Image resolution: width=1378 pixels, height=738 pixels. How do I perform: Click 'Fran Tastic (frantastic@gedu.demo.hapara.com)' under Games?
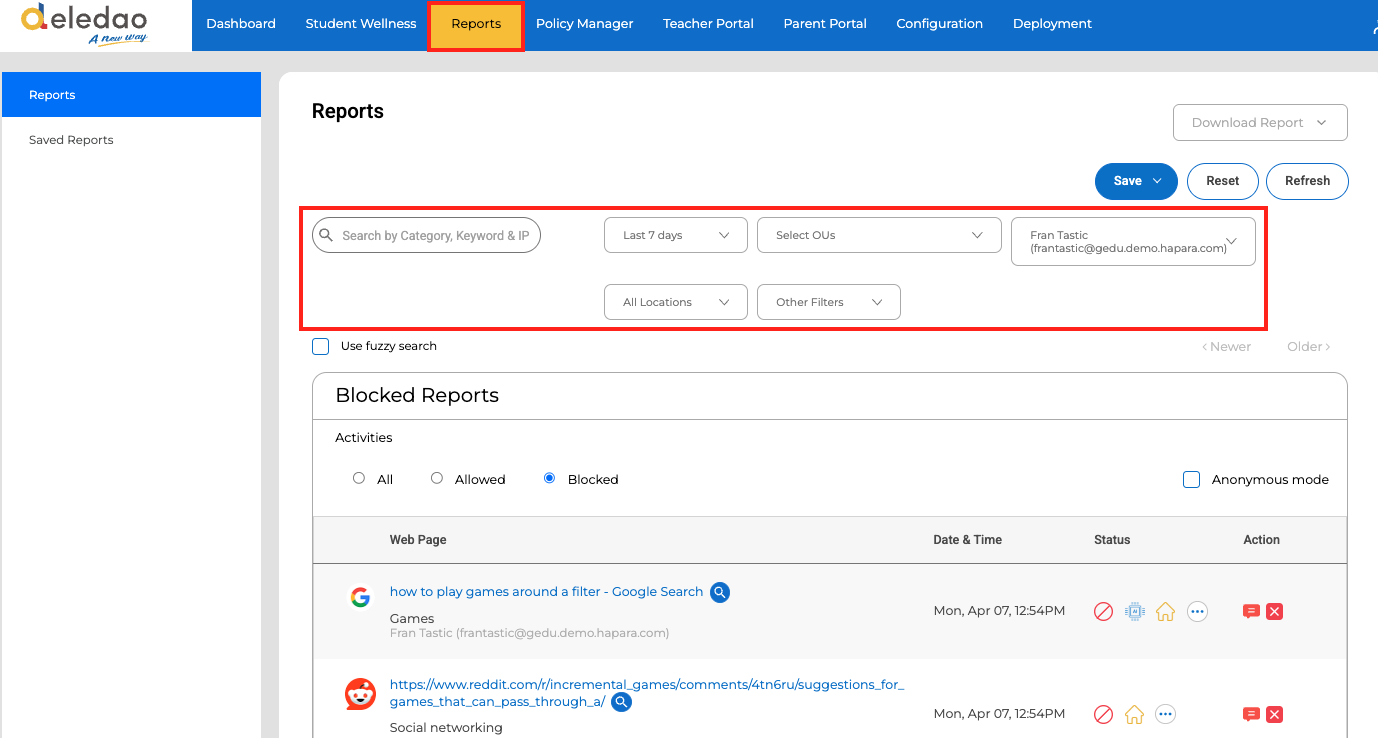[529, 633]
